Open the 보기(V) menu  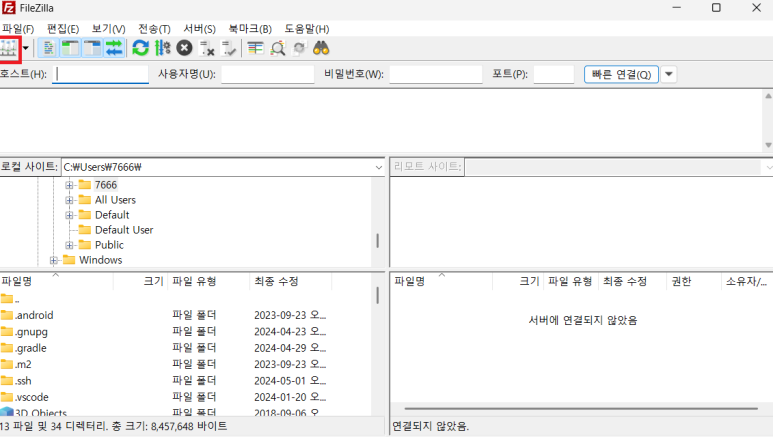click(108, 29)
